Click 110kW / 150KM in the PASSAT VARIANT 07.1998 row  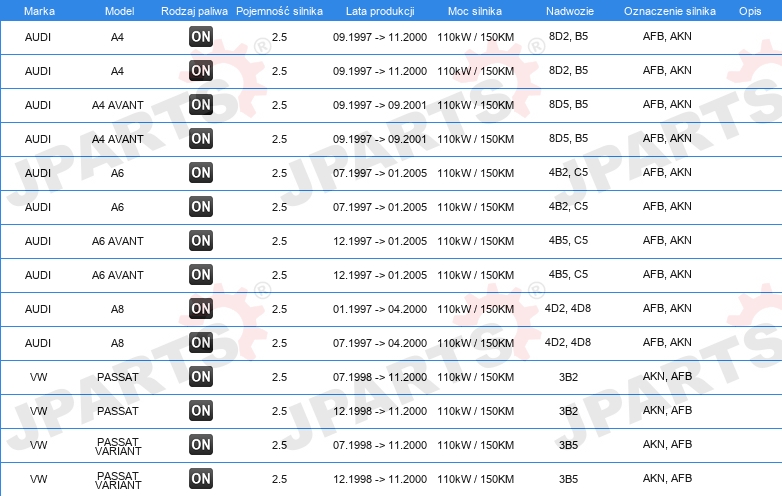[475, 445]
